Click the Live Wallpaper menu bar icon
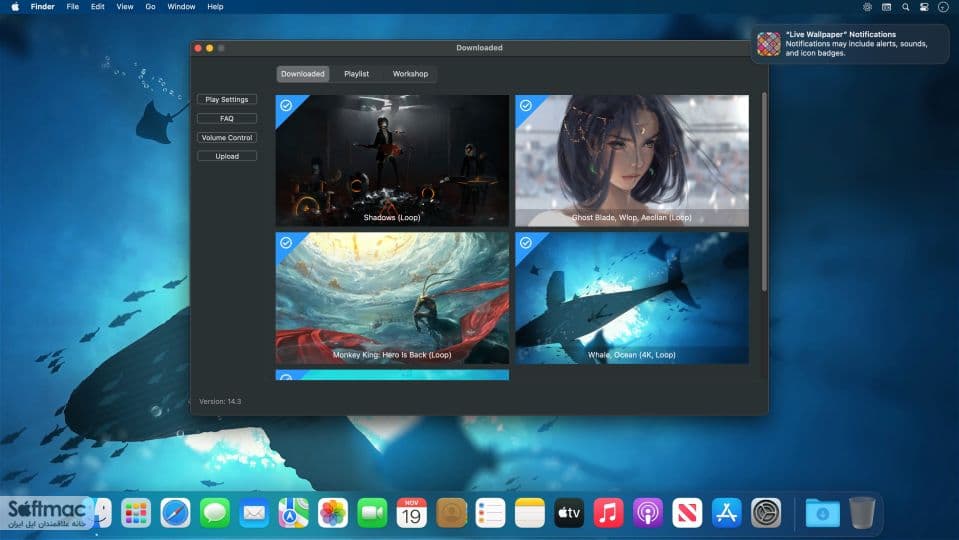The height and width of the screenshot is (540, 959). pos(867,7)
